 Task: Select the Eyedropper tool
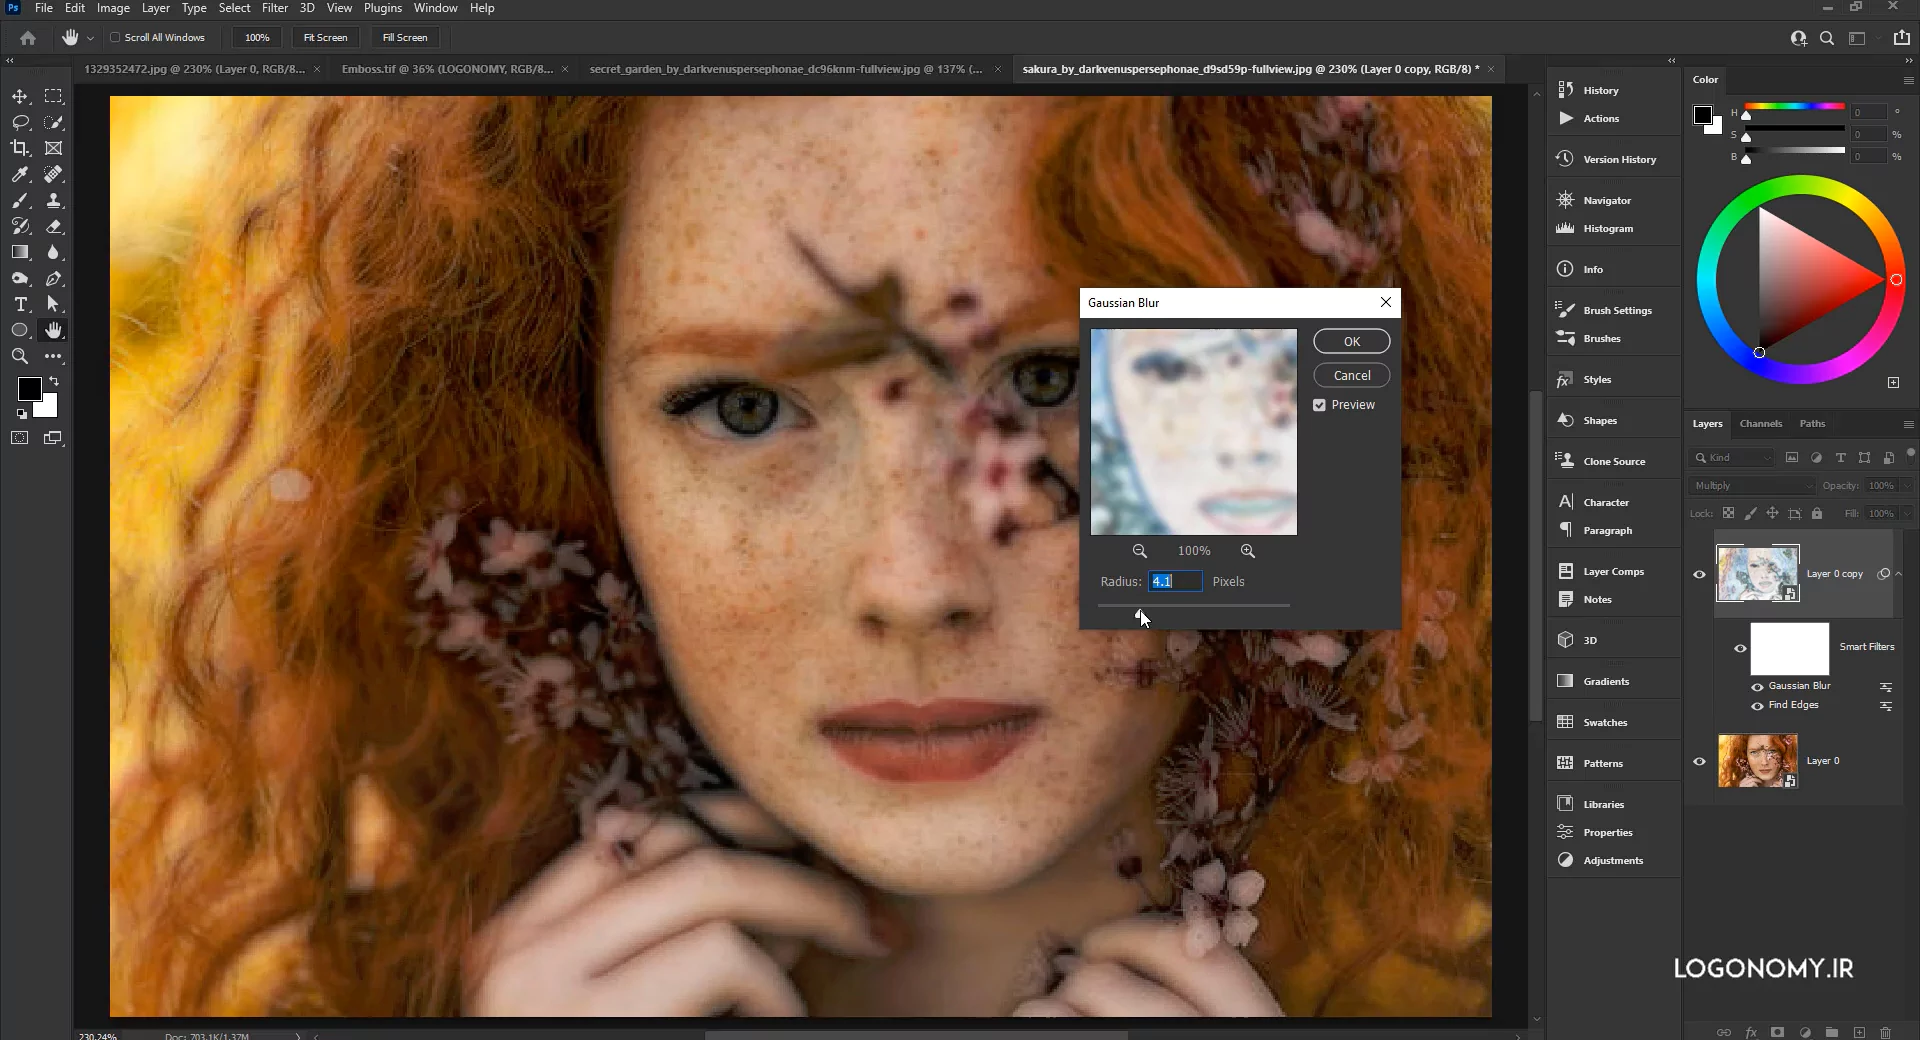click(20, 175)
